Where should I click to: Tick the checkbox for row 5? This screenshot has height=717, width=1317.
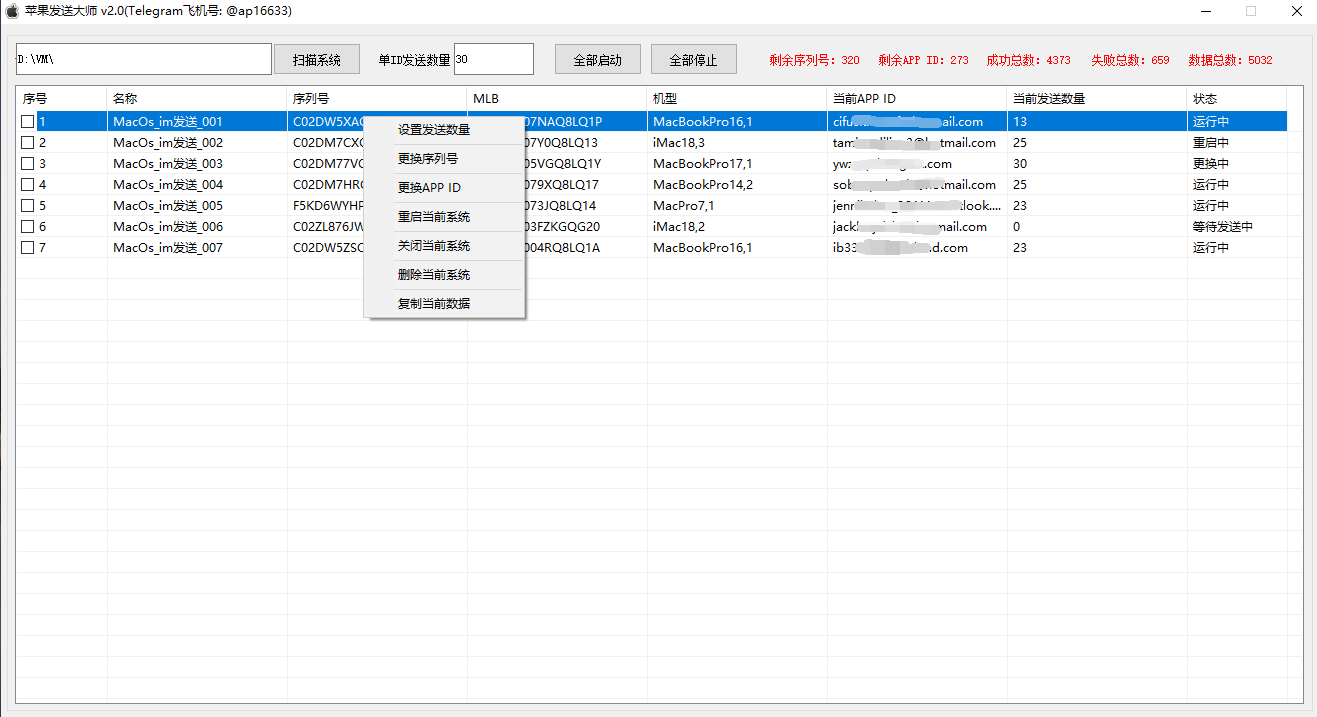click(28, 206)
